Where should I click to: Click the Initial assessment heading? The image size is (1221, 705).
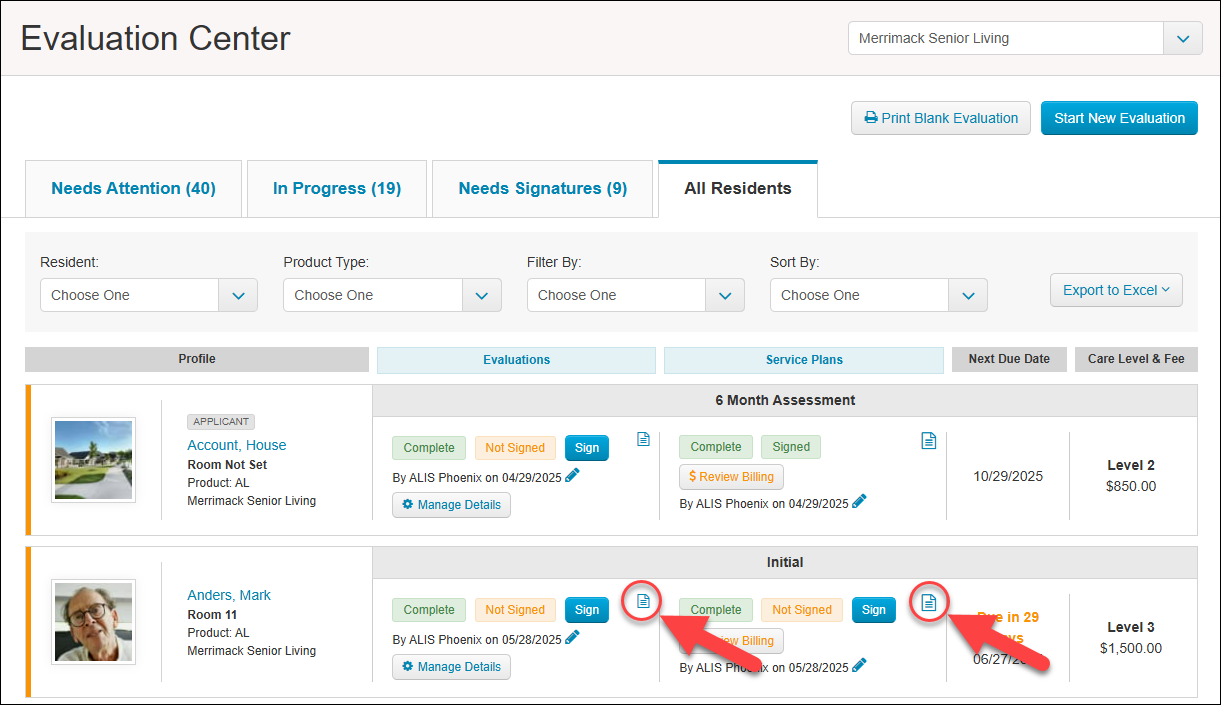[x=785, y=562]
